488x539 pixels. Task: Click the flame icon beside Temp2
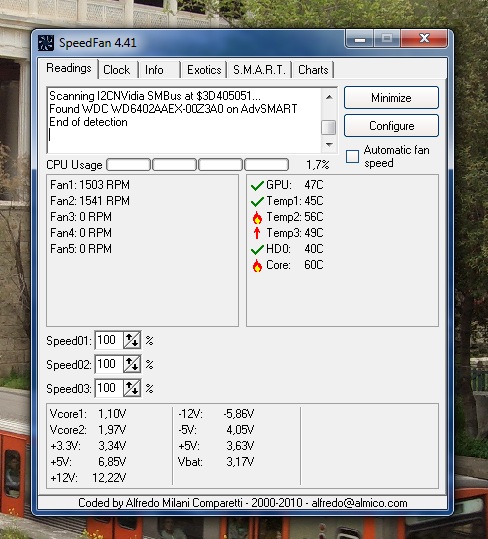(x=257, y=218)
